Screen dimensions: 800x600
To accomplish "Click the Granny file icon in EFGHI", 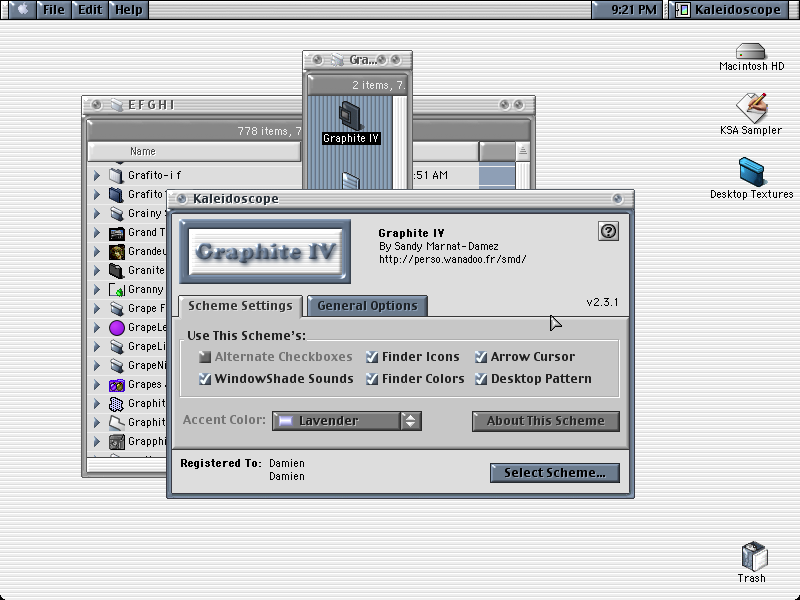I will (116, 290).
